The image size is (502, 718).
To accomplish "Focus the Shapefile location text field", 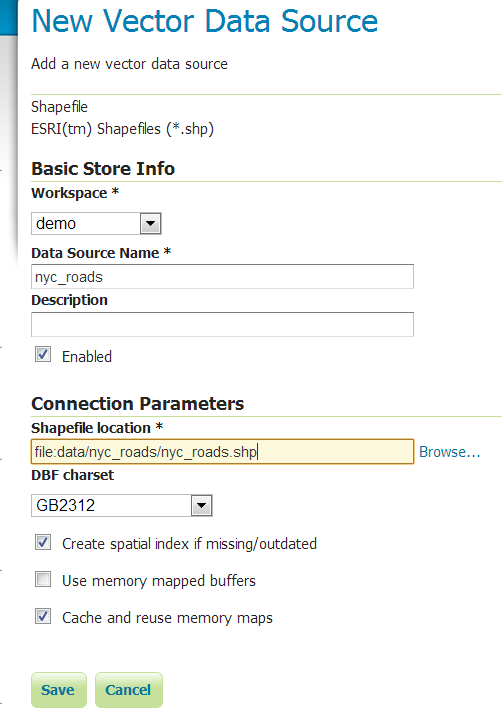I will 222,452.
